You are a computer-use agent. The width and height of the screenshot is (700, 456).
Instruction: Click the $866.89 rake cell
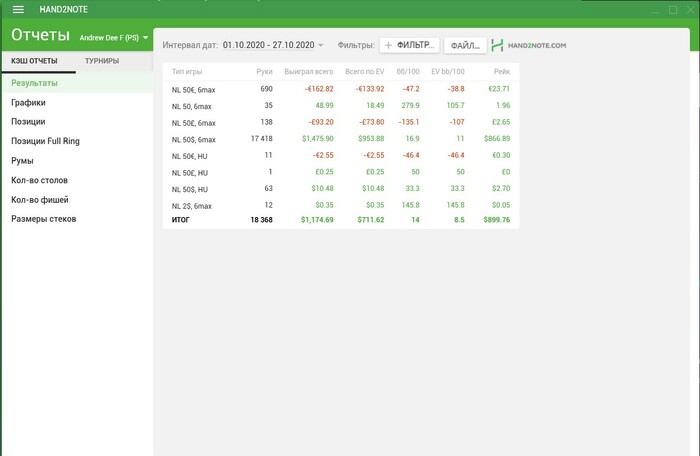pyautogui.click(x=497, y=139)
